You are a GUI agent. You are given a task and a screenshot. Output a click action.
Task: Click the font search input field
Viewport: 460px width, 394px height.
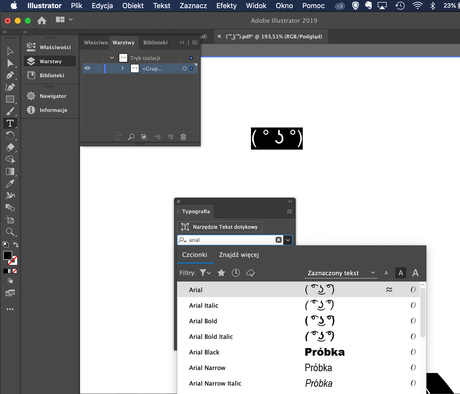231,240
